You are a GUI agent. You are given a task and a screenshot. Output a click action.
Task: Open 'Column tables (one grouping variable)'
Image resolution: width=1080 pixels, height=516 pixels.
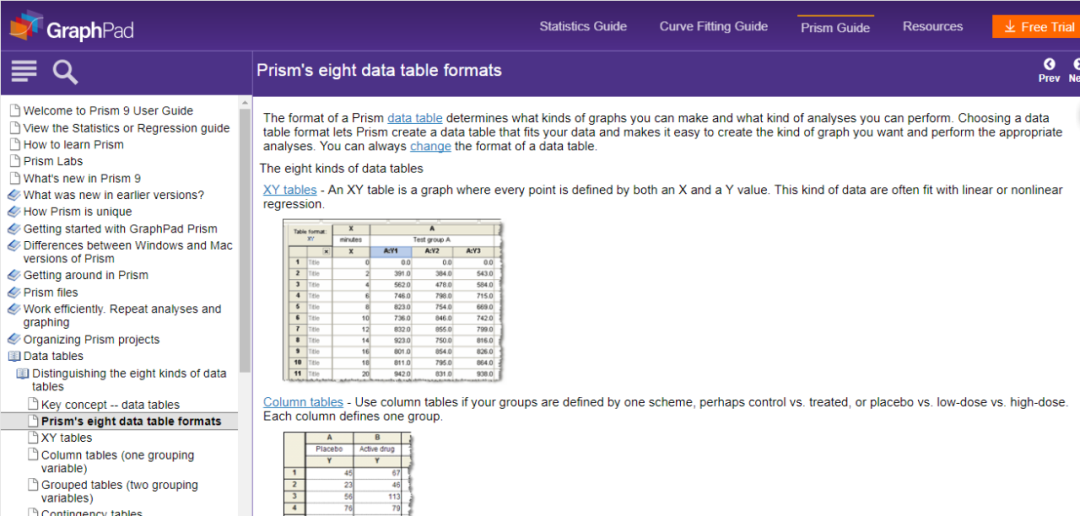coord(117,462)
